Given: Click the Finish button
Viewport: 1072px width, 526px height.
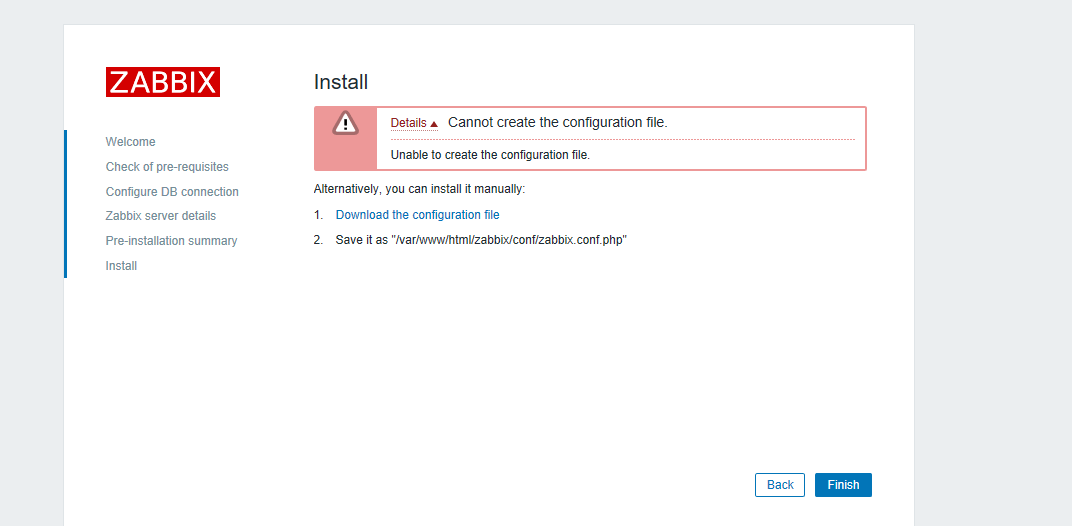Looking at the screenshot, I should [843, 485].
